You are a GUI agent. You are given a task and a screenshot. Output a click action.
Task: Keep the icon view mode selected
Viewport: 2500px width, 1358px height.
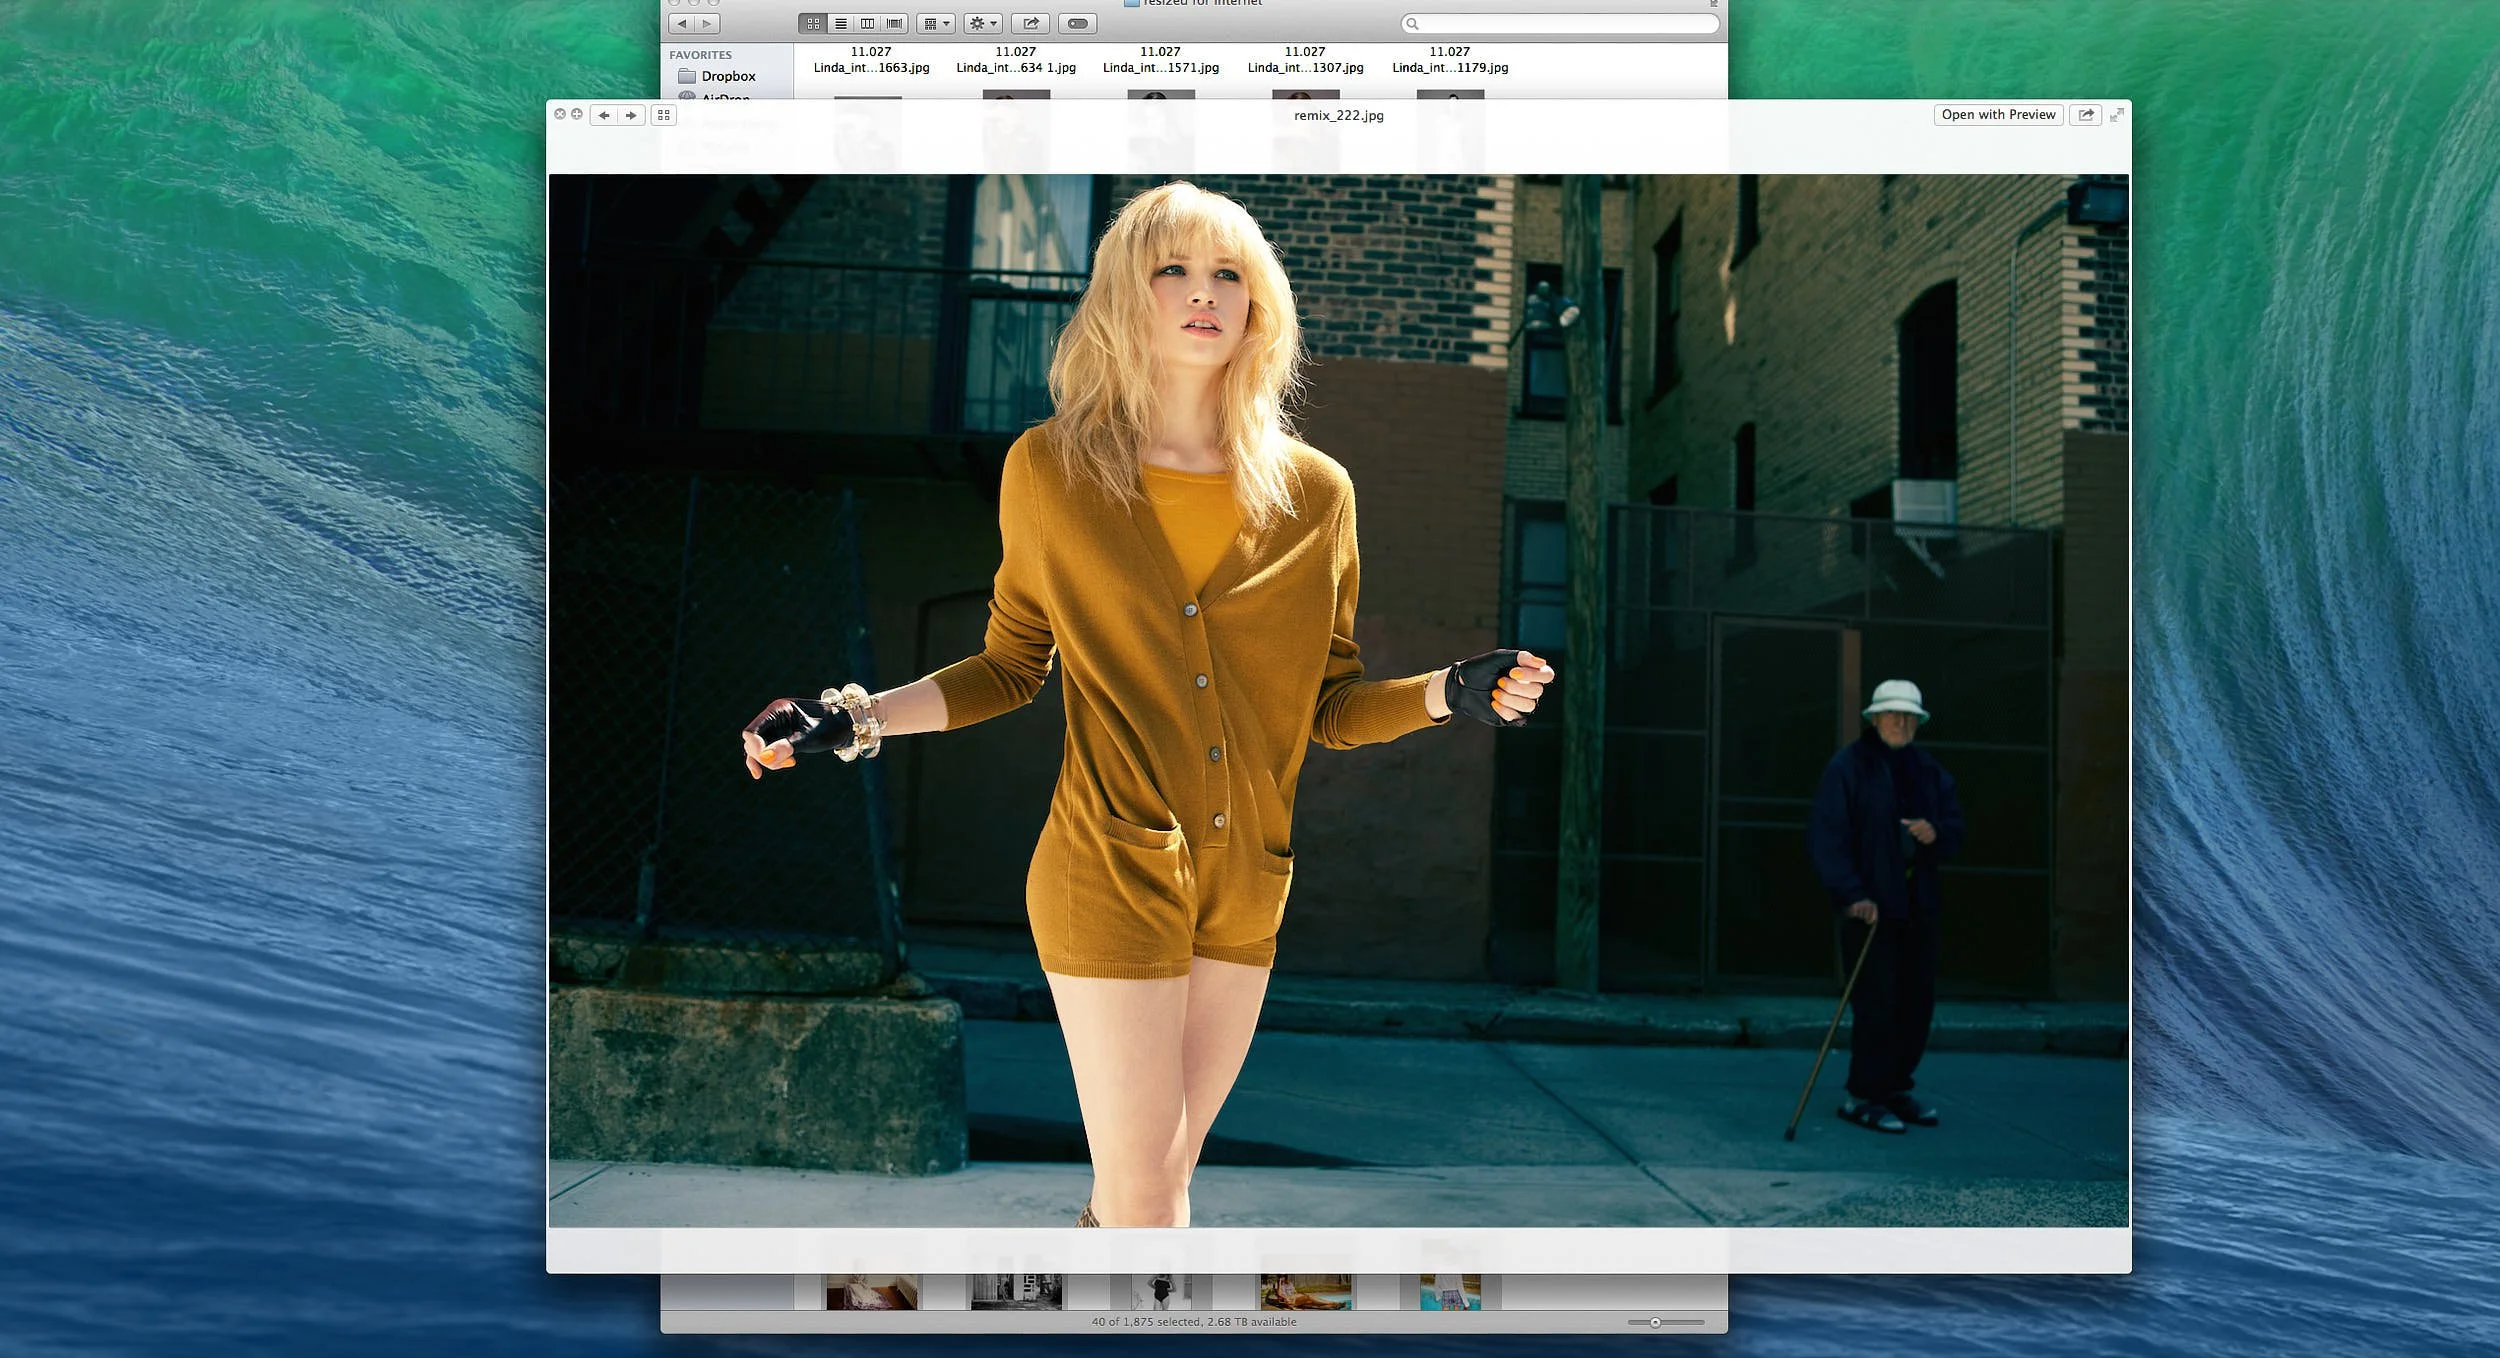pos(813,22)
